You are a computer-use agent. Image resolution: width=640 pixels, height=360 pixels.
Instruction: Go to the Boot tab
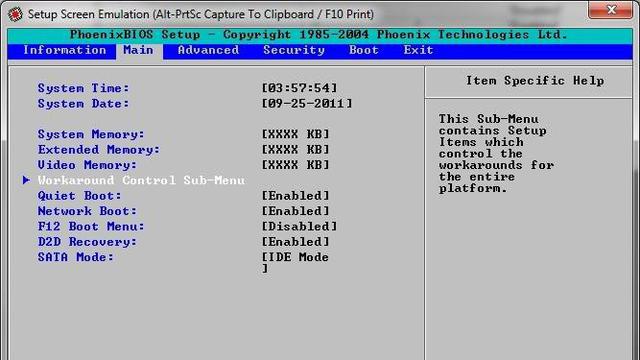pos(364,50)
